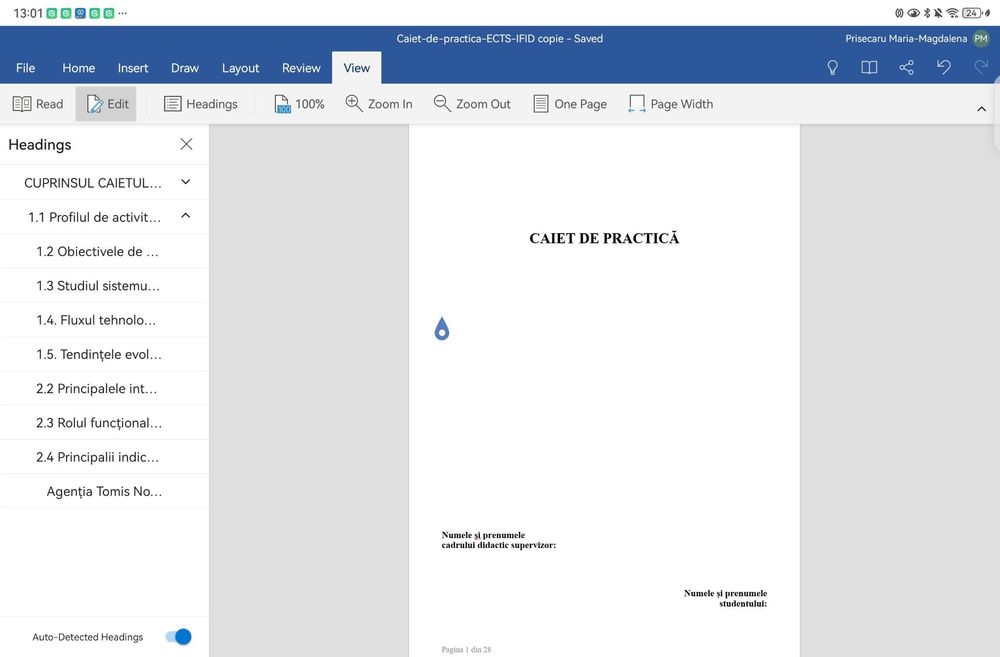This screenshot has height=657, width=1000.
Task: Click the Redo arrow icon
Action: (x=982, y=67)
